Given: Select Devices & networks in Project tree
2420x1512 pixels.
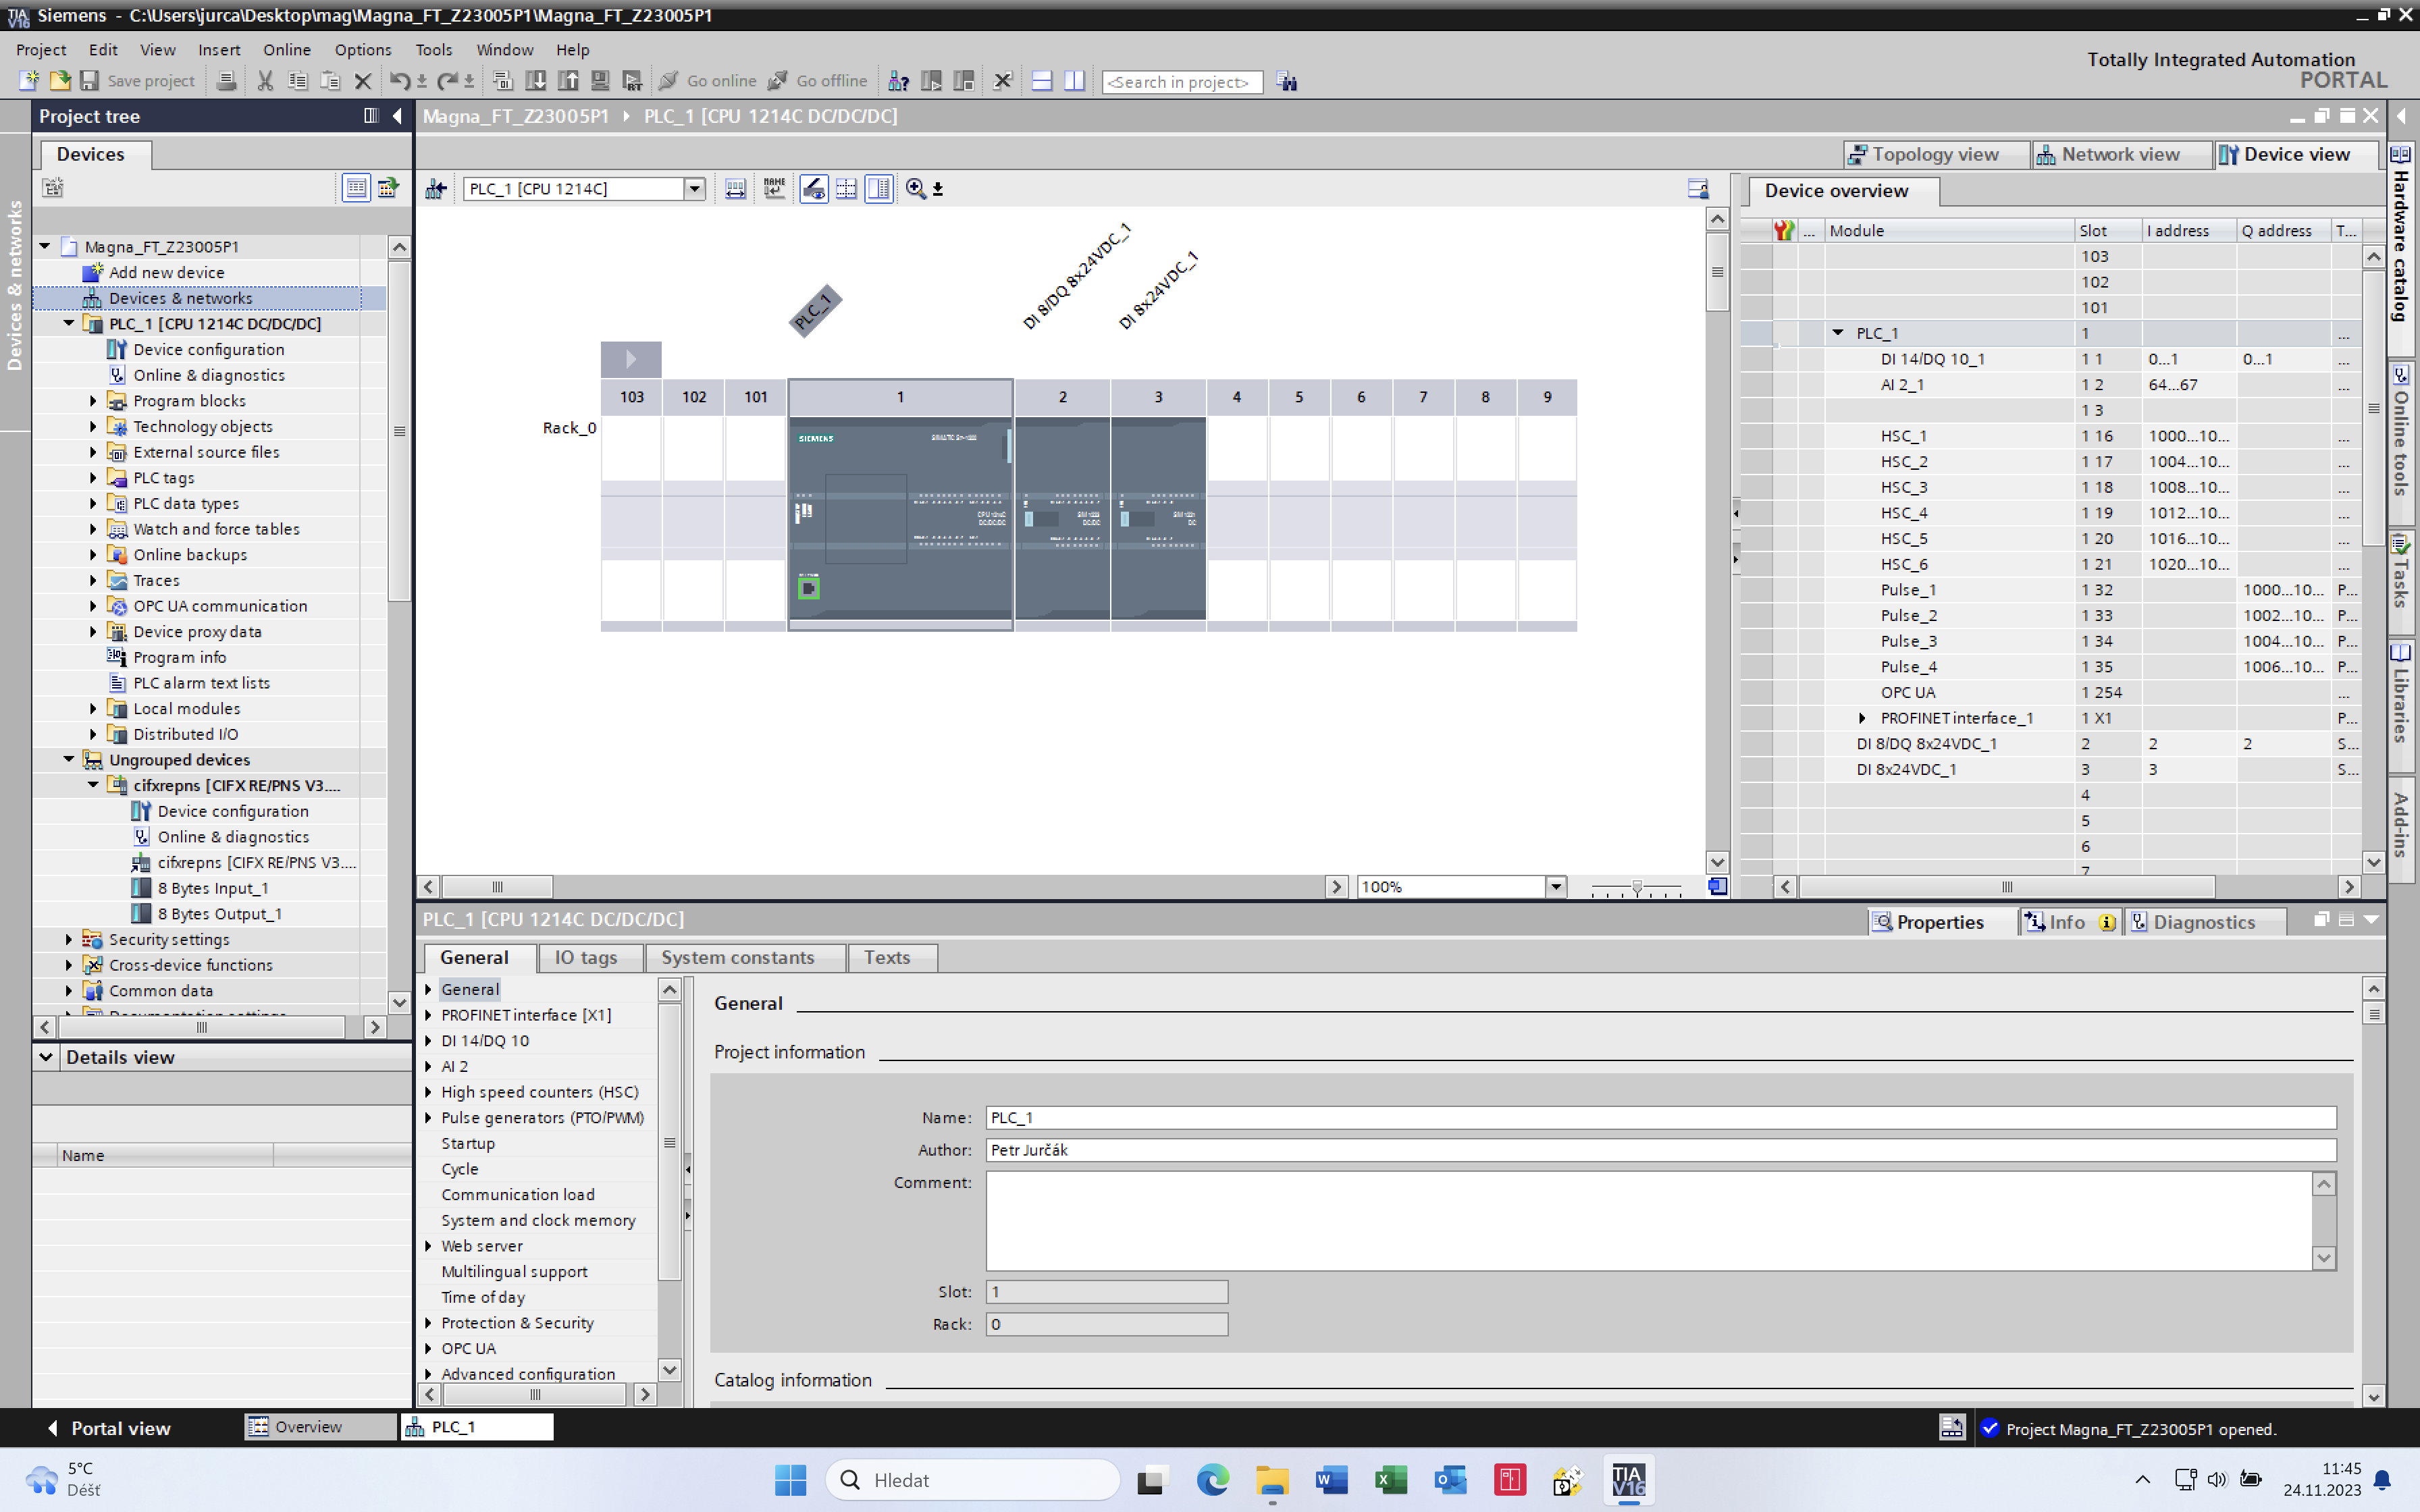Looking at the screenshot, I should pyautogui.click(x=180, y=298).
